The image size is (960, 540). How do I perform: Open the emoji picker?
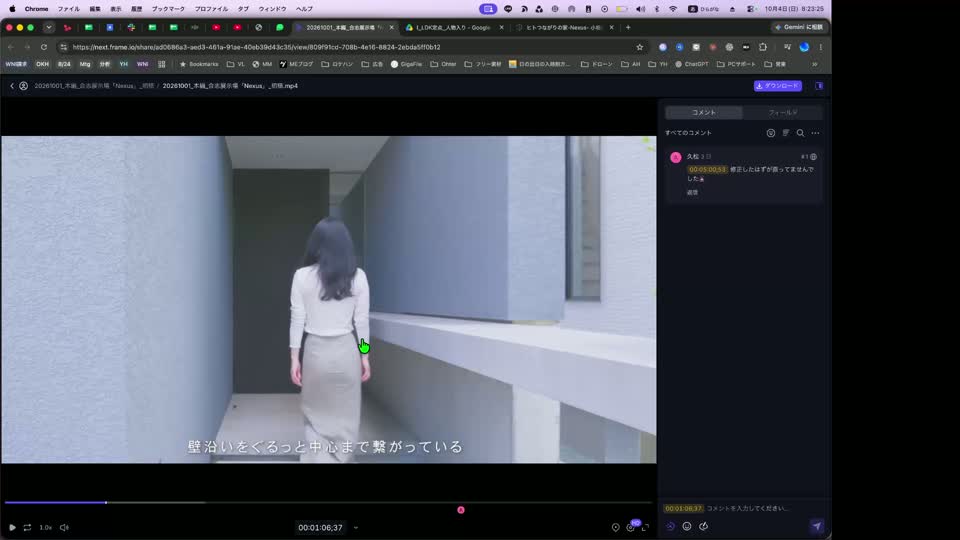(687, 526)
